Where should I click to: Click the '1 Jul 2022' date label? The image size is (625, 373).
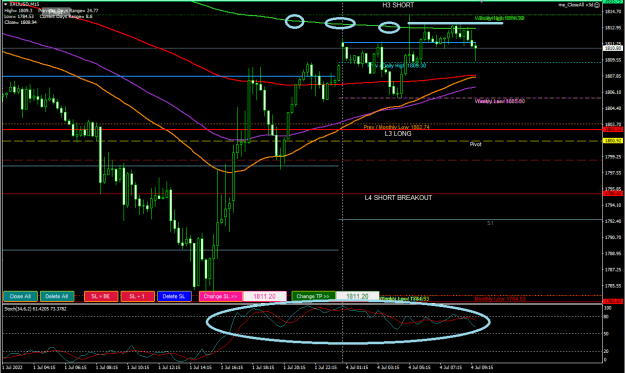pyautogui.click(x=12, y=367)
